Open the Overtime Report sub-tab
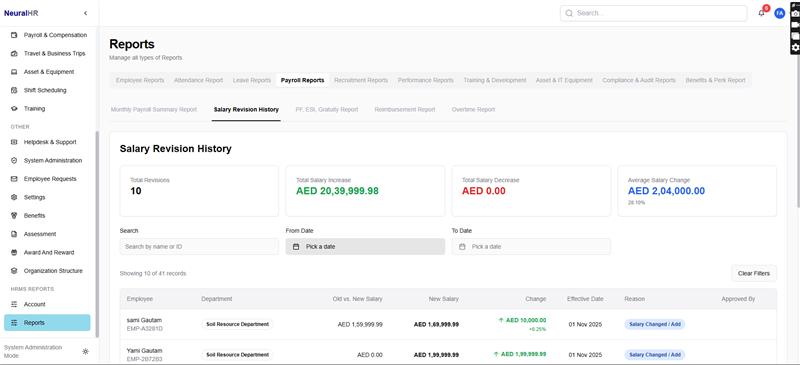 click(473, 110)
